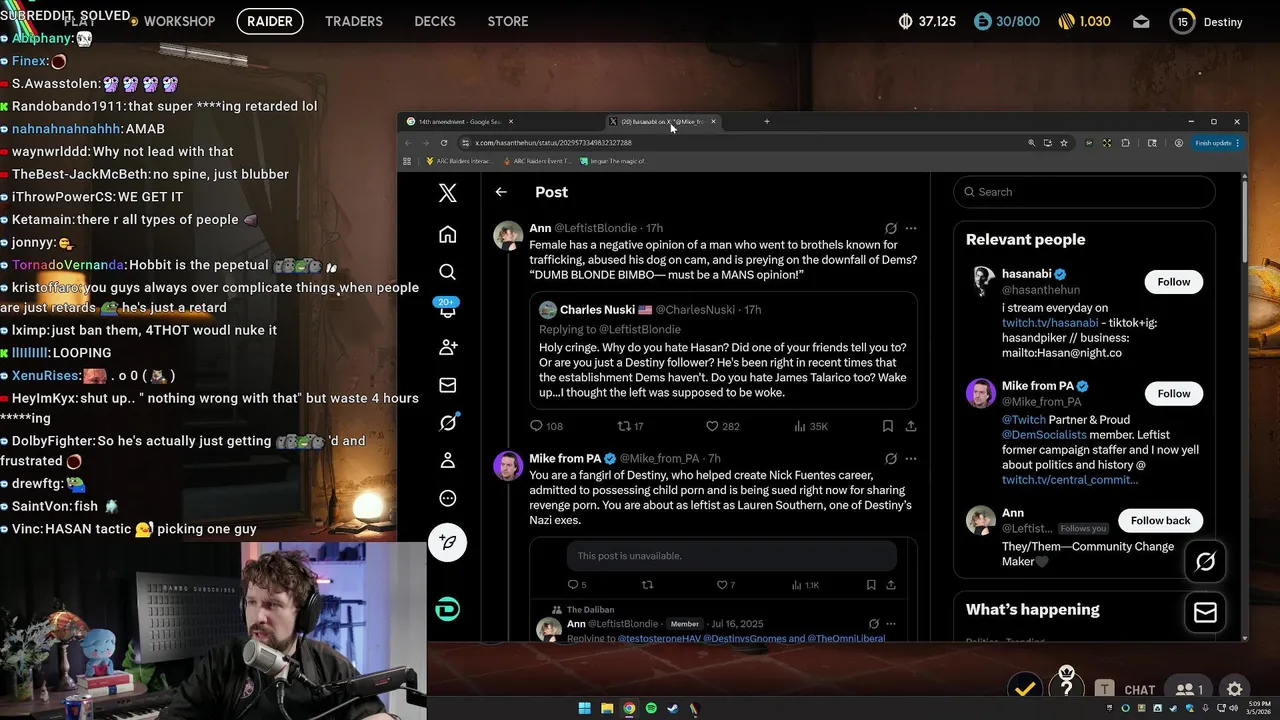The image size is (1280, 720).
Task: Open Spotify from taskbar
Action: pos(651,708)
